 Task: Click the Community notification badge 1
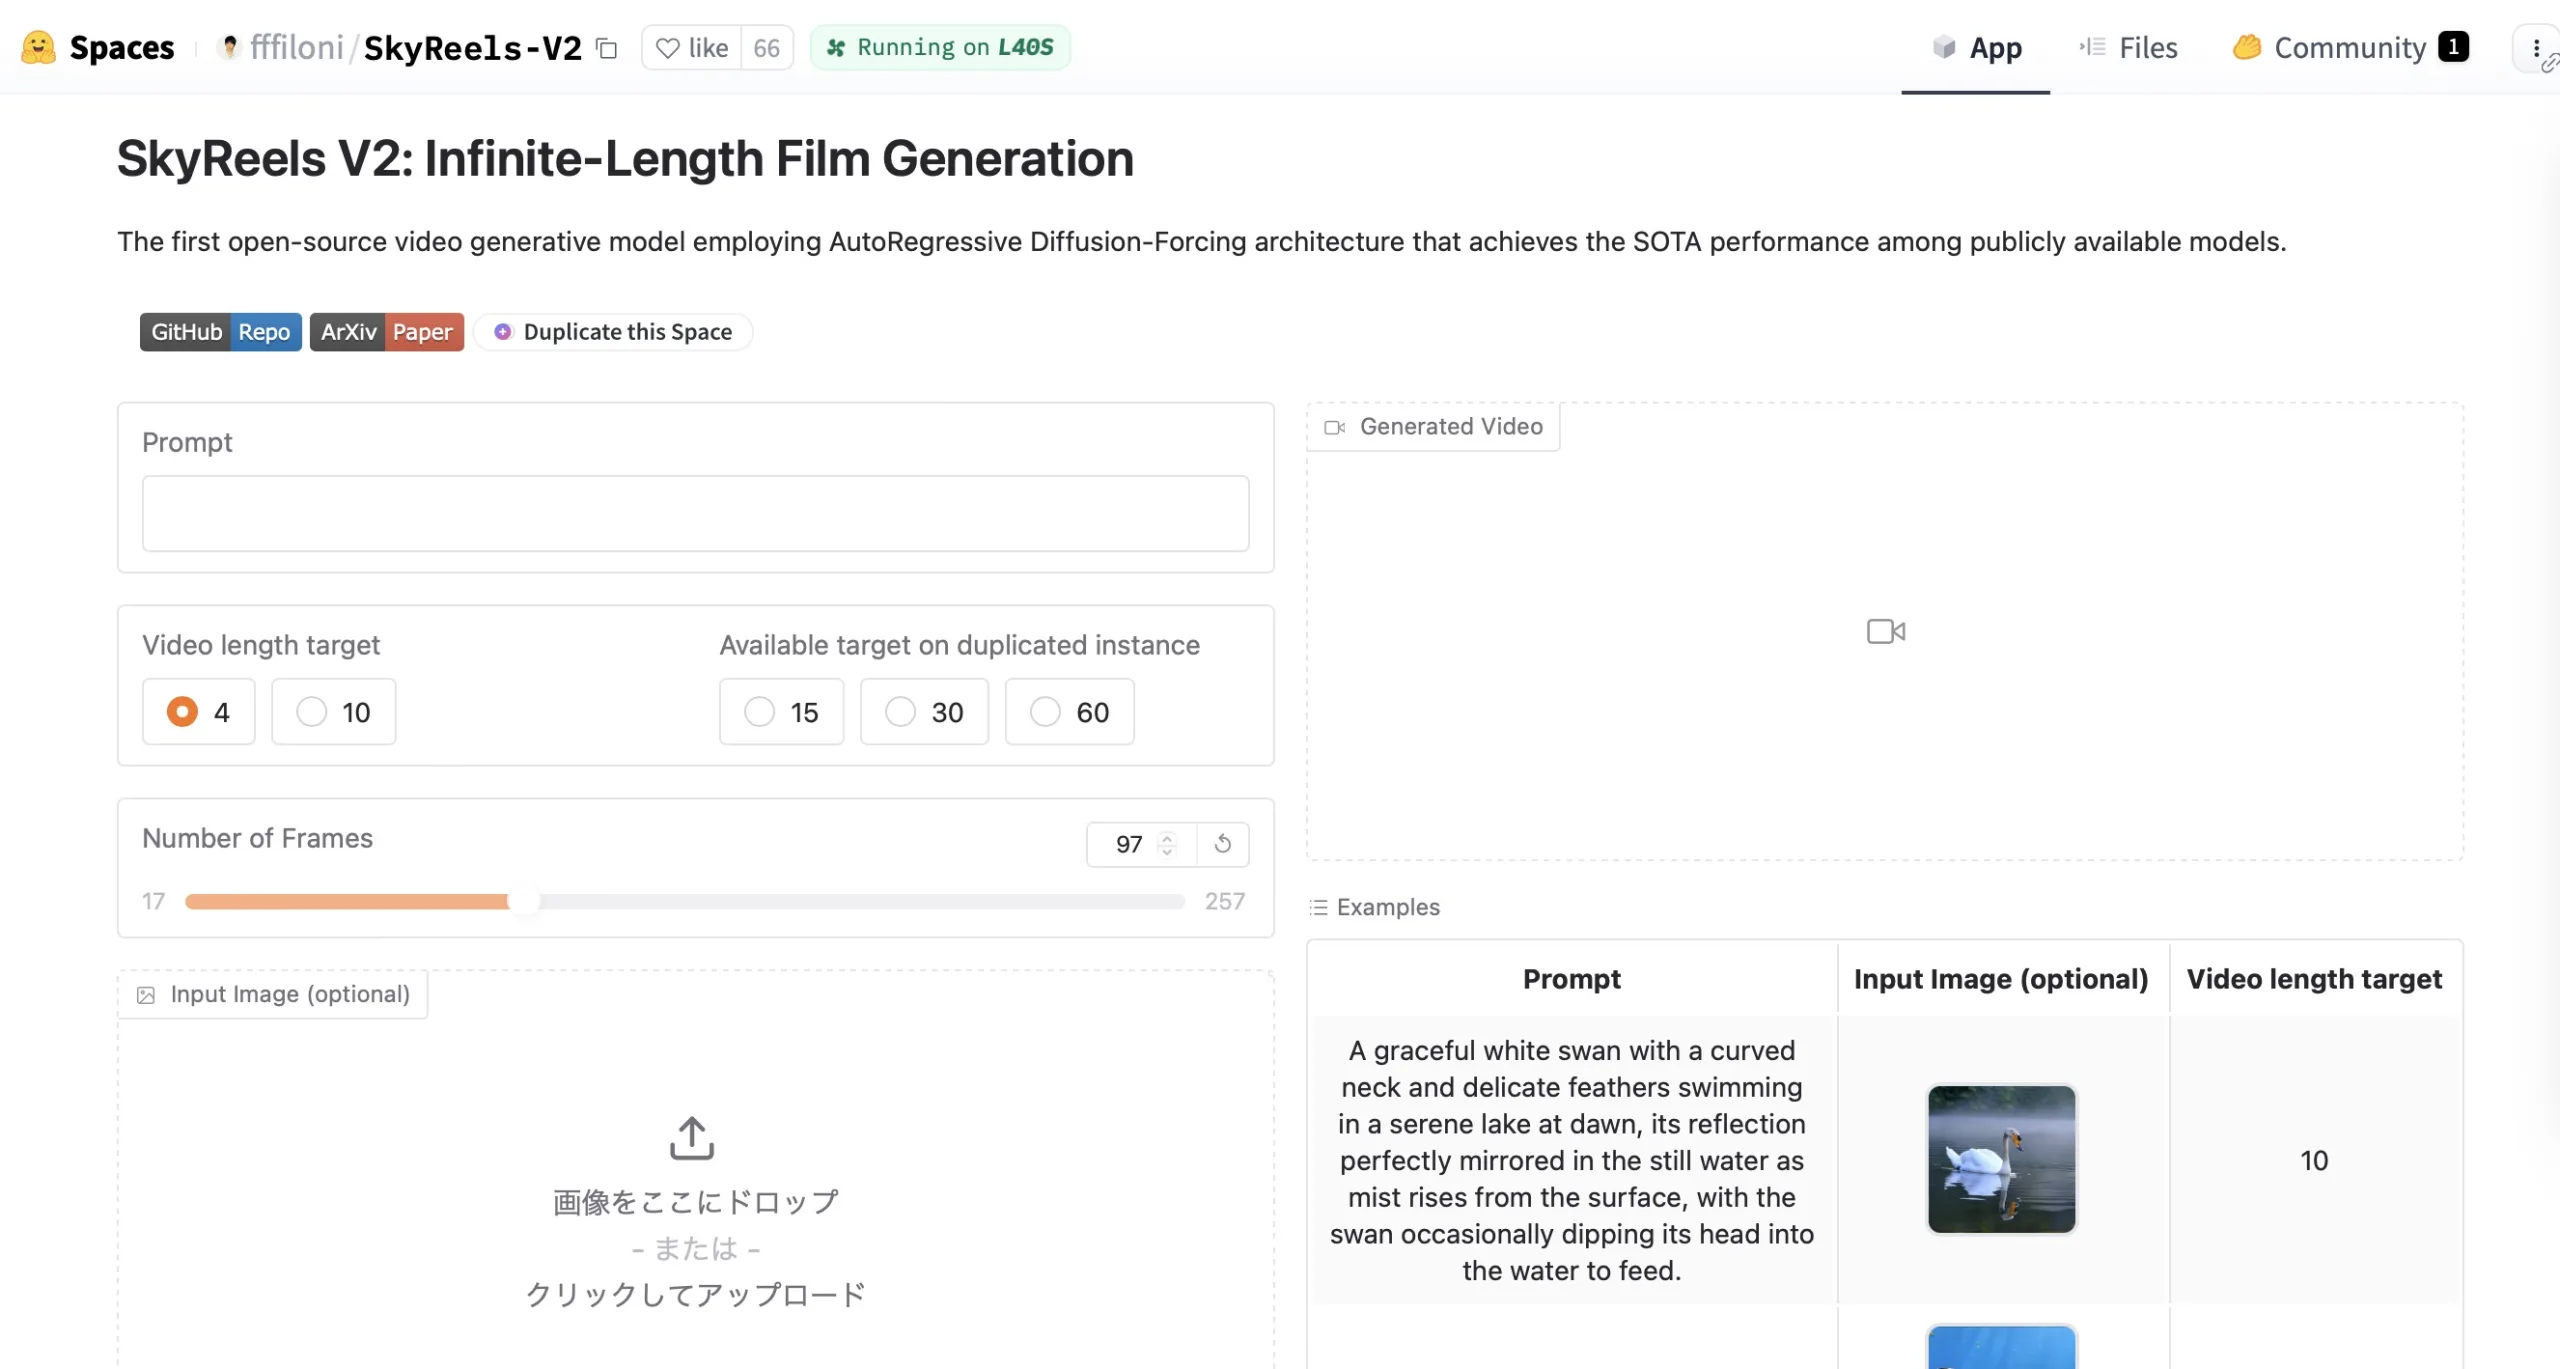pos(2454,47)
